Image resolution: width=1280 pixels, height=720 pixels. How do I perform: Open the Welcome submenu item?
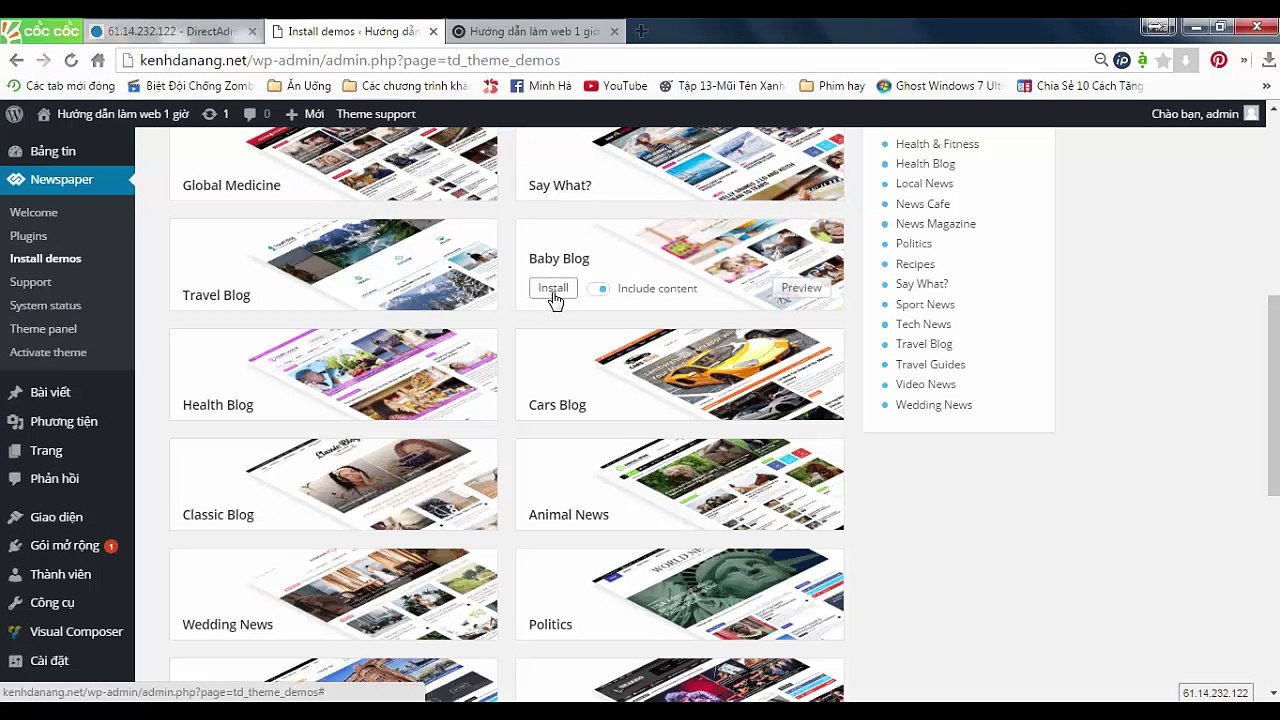coord(34,212)
